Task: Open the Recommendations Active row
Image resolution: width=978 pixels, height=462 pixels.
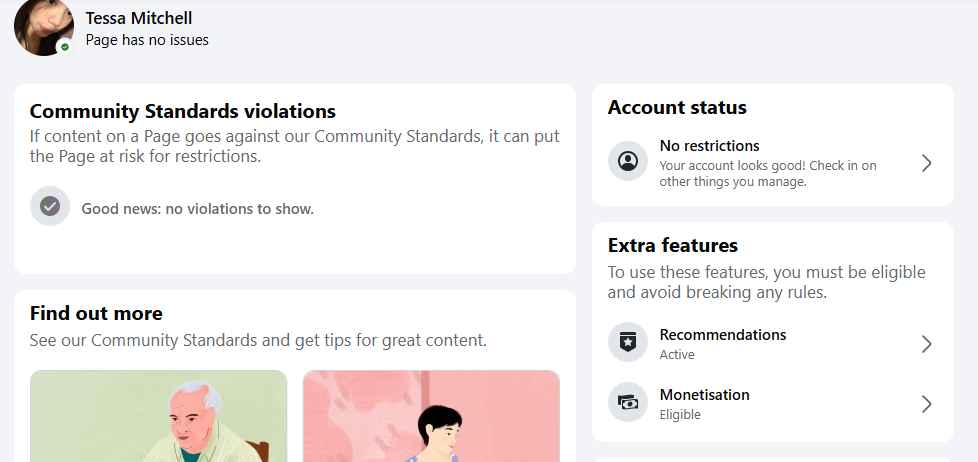Action: (773, 344)
